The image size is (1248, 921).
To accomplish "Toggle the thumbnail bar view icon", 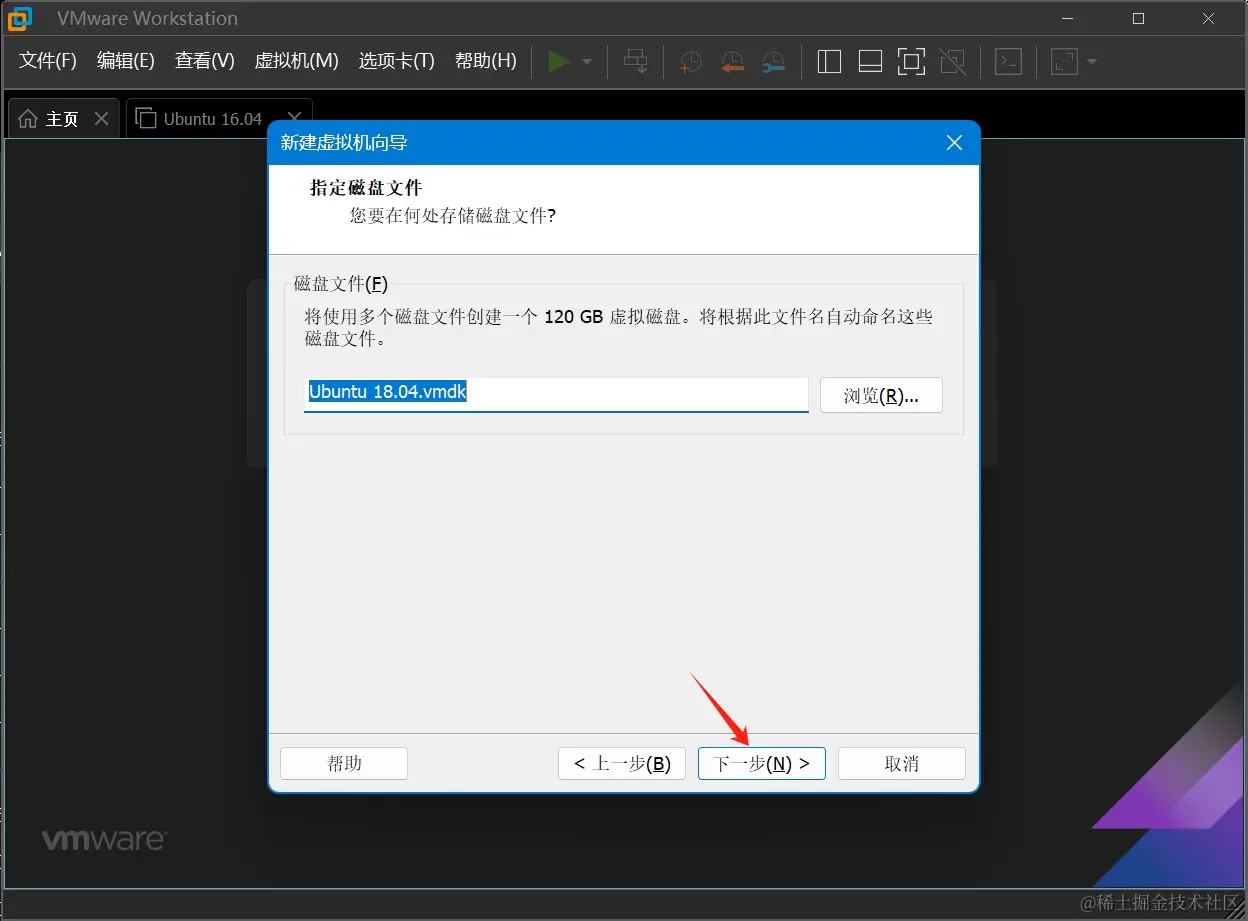I will (x=870, y=61).
